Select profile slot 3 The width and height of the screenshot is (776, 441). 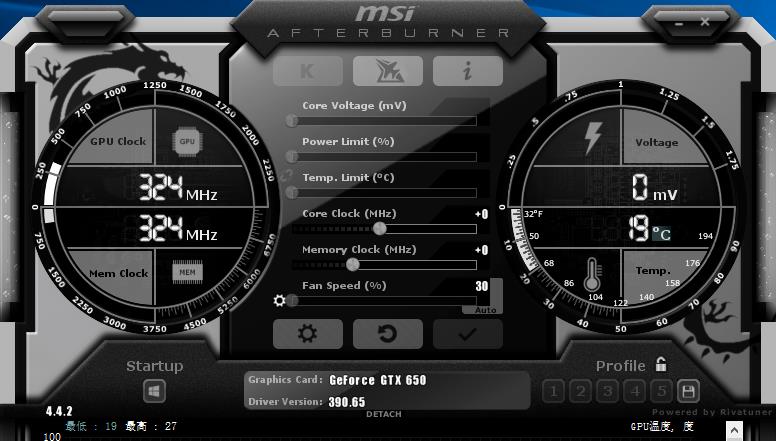pyautogui.click(x=608, y=391)
